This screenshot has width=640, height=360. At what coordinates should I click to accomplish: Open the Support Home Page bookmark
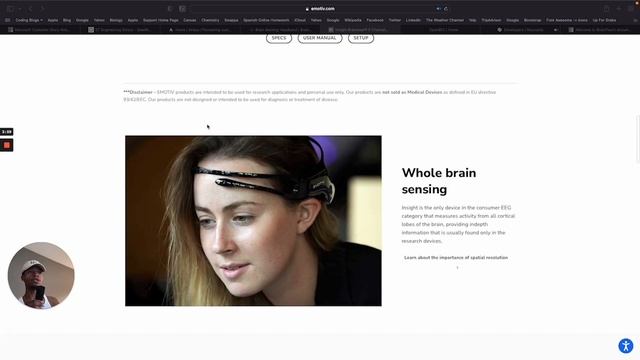click(160, 20)
